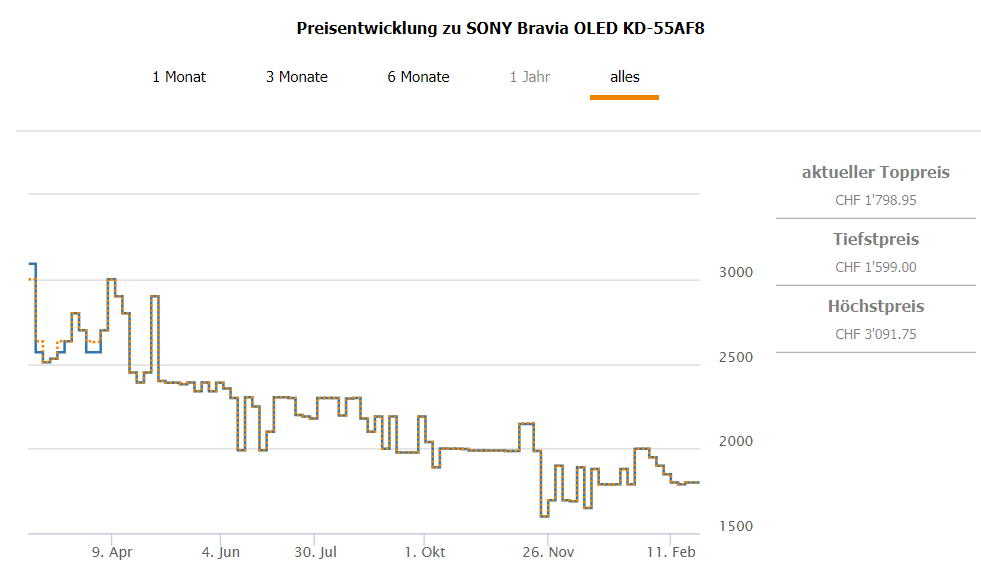Show the "6 Monate" price history

(x=418, y=77)
